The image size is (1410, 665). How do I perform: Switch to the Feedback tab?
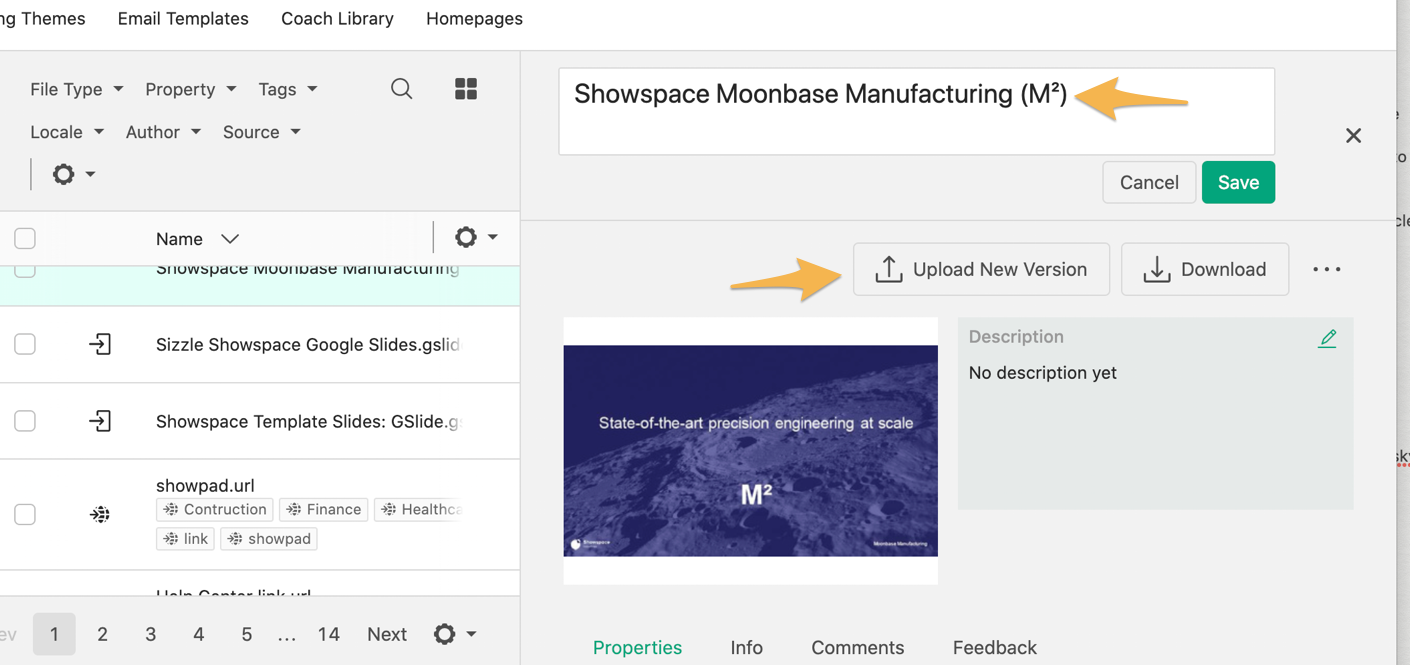point(994,647)
